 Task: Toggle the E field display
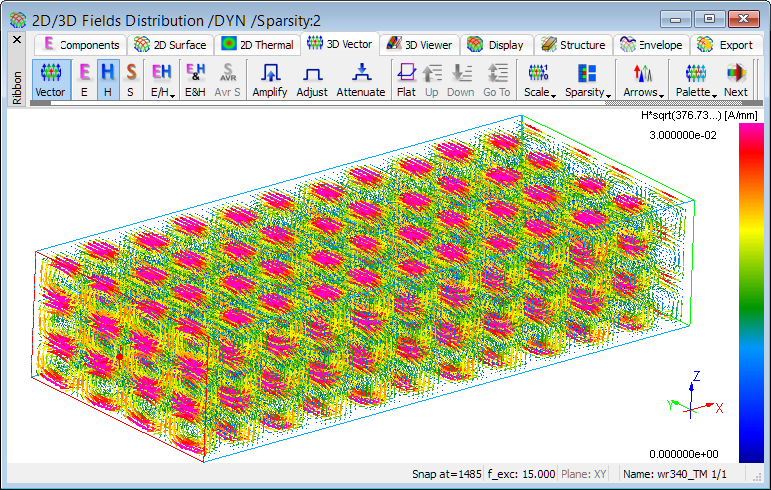click(x=84, y=80)
